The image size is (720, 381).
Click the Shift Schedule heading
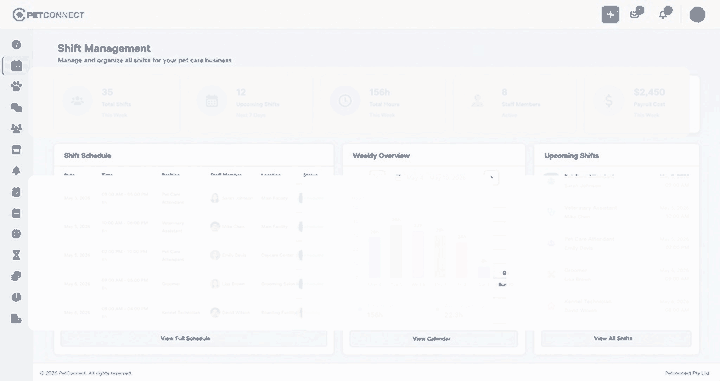pyautogui.click(x=88, y=156)
